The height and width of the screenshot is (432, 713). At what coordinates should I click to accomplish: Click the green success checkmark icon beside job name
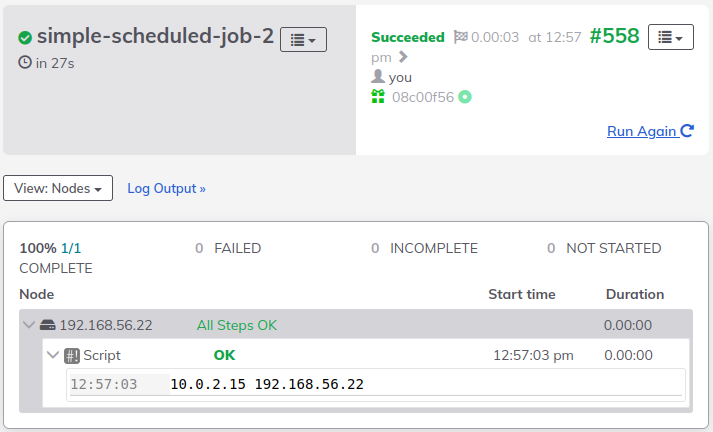click(25, 38)
